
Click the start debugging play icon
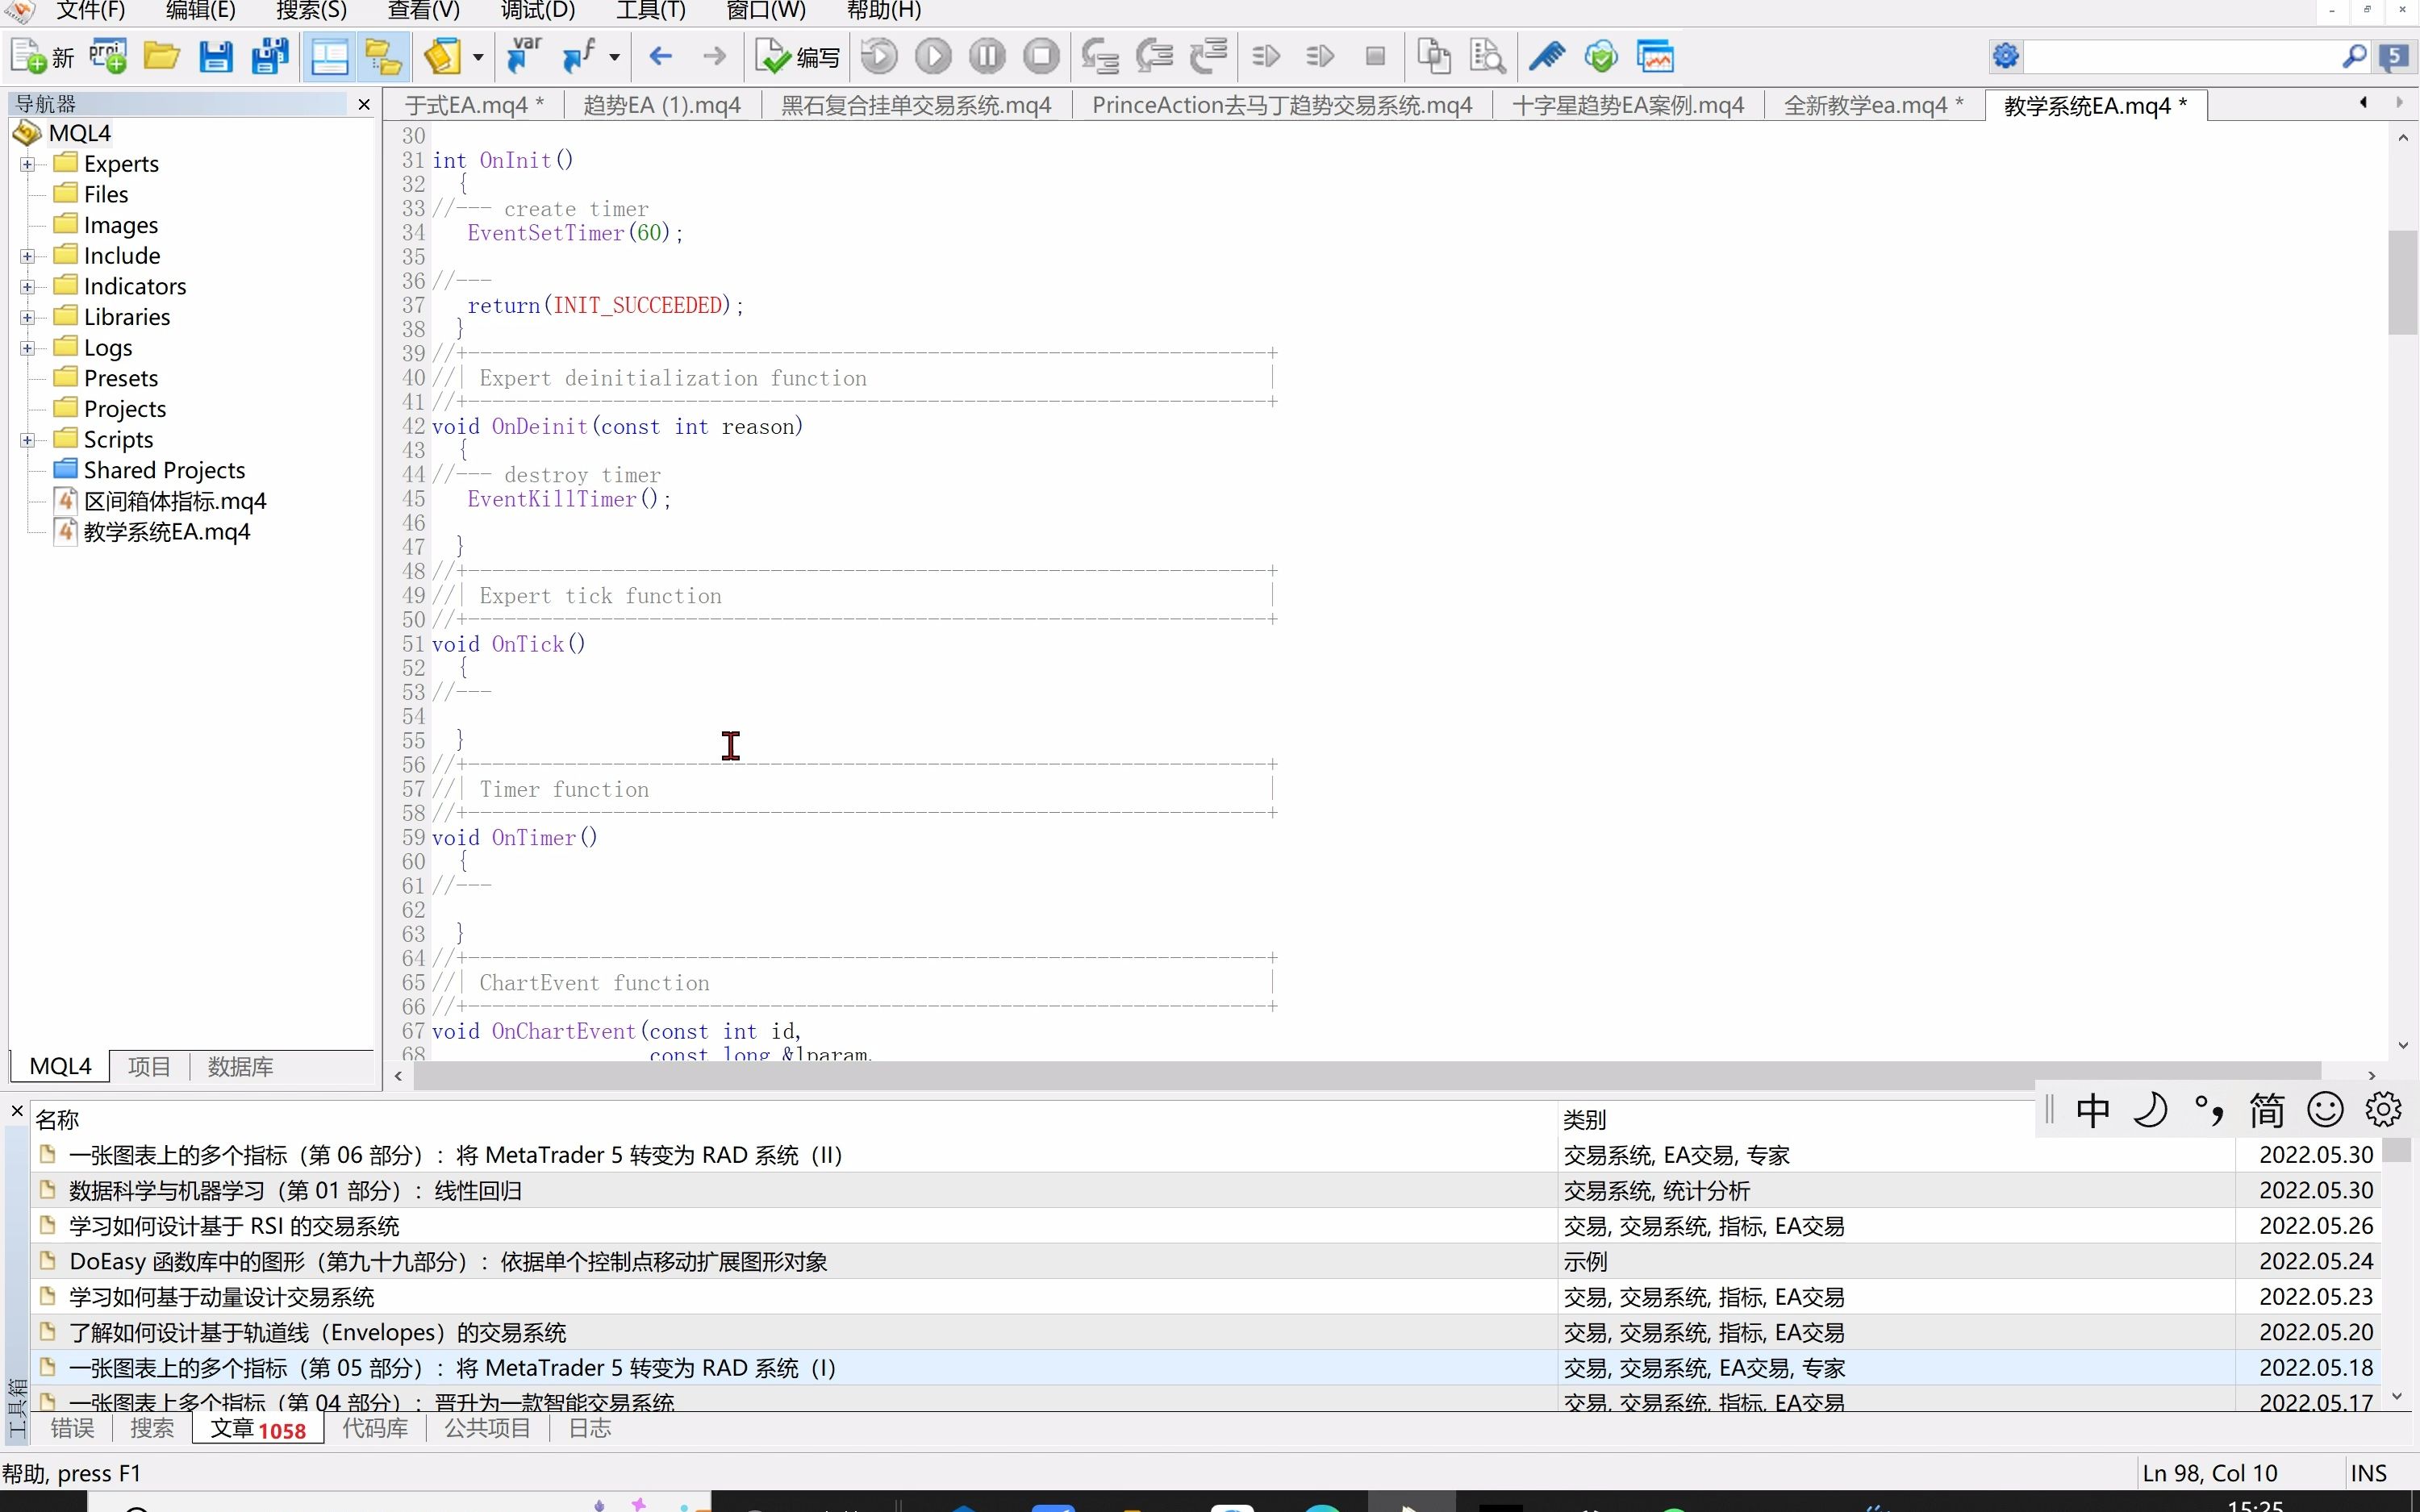(x=933, y=57)
